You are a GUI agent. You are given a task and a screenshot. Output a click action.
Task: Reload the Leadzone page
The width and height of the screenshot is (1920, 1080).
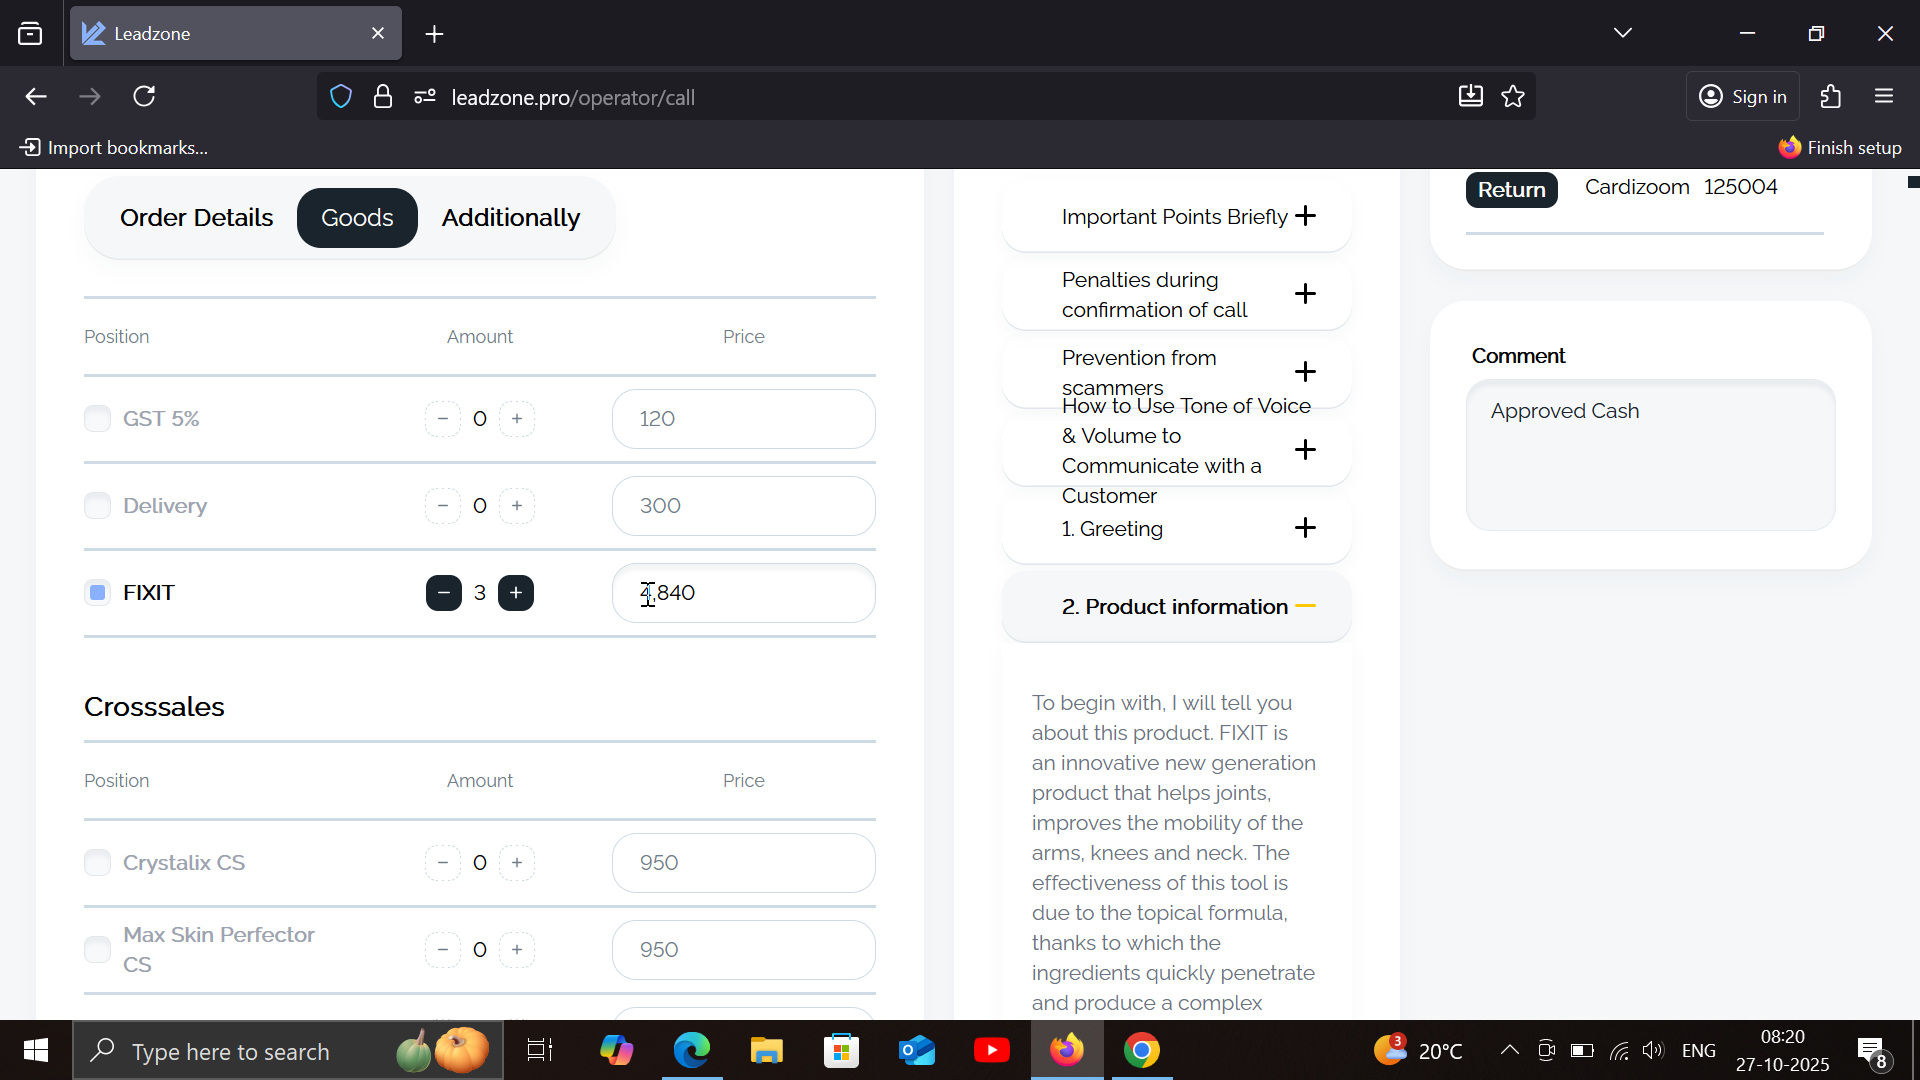pos(144,97)
